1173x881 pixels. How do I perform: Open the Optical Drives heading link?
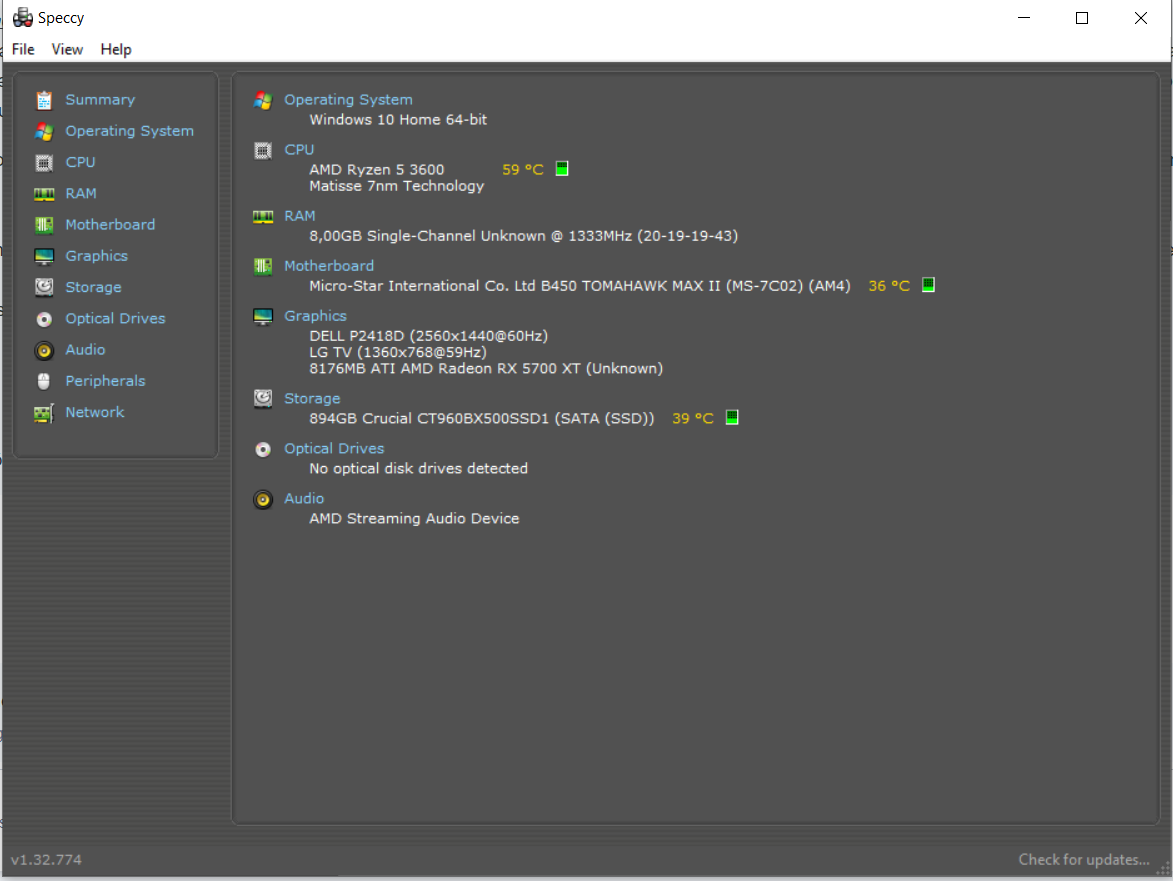(334, 449)
